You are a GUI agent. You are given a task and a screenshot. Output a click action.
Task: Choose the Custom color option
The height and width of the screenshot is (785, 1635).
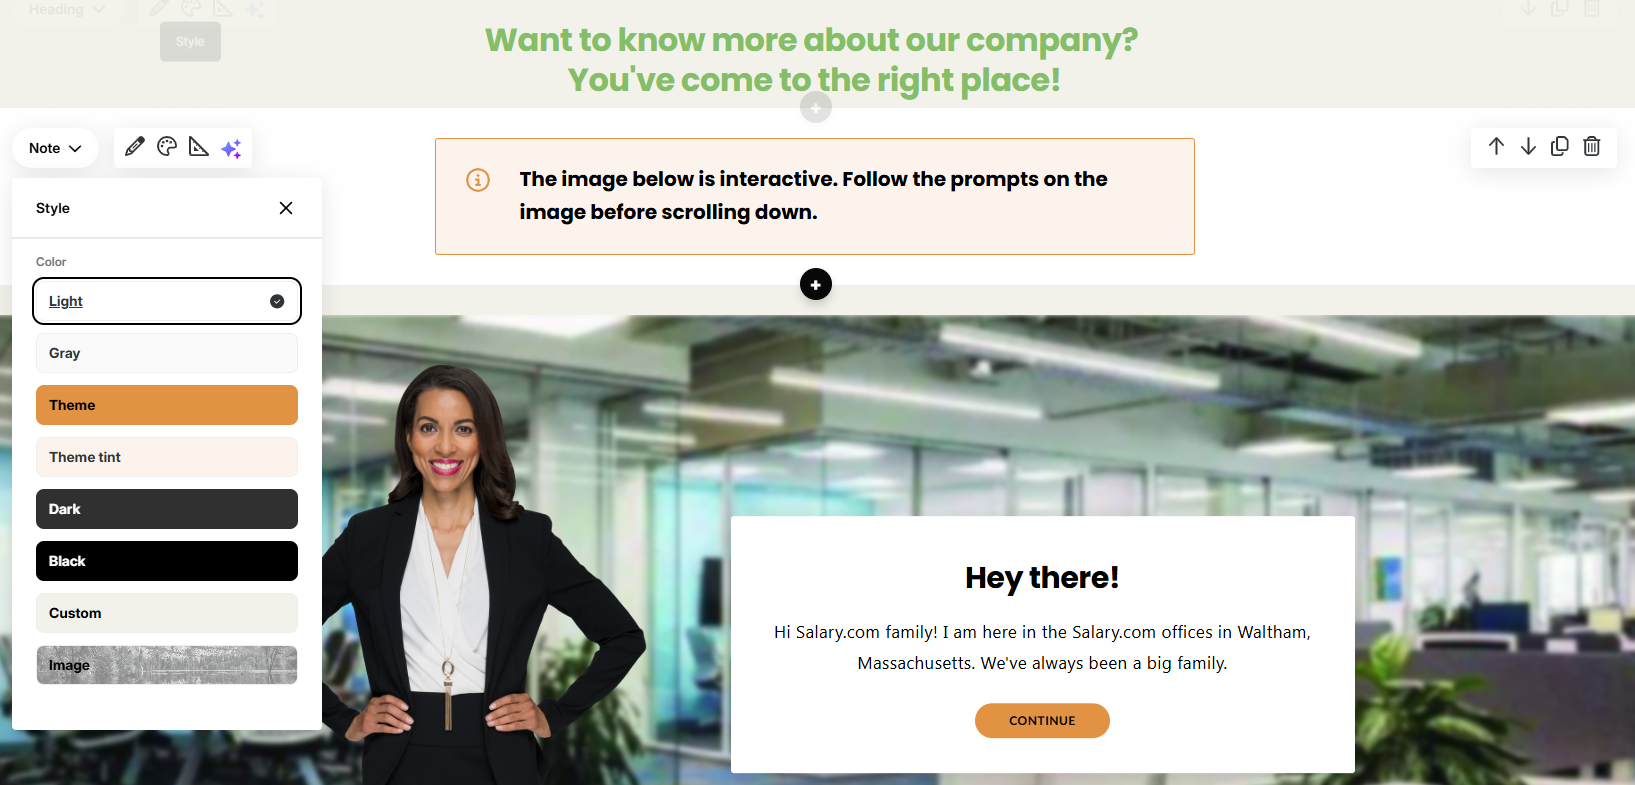pos(167,613)
